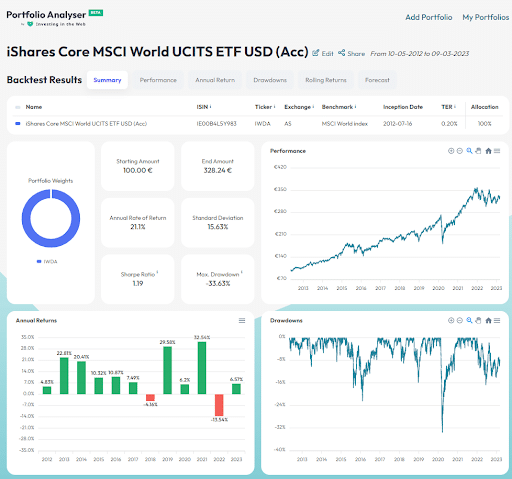Click the 2013 bar labeled 22.81%
The height and width of the screenshot is (479, 512).
click(64, 376)
